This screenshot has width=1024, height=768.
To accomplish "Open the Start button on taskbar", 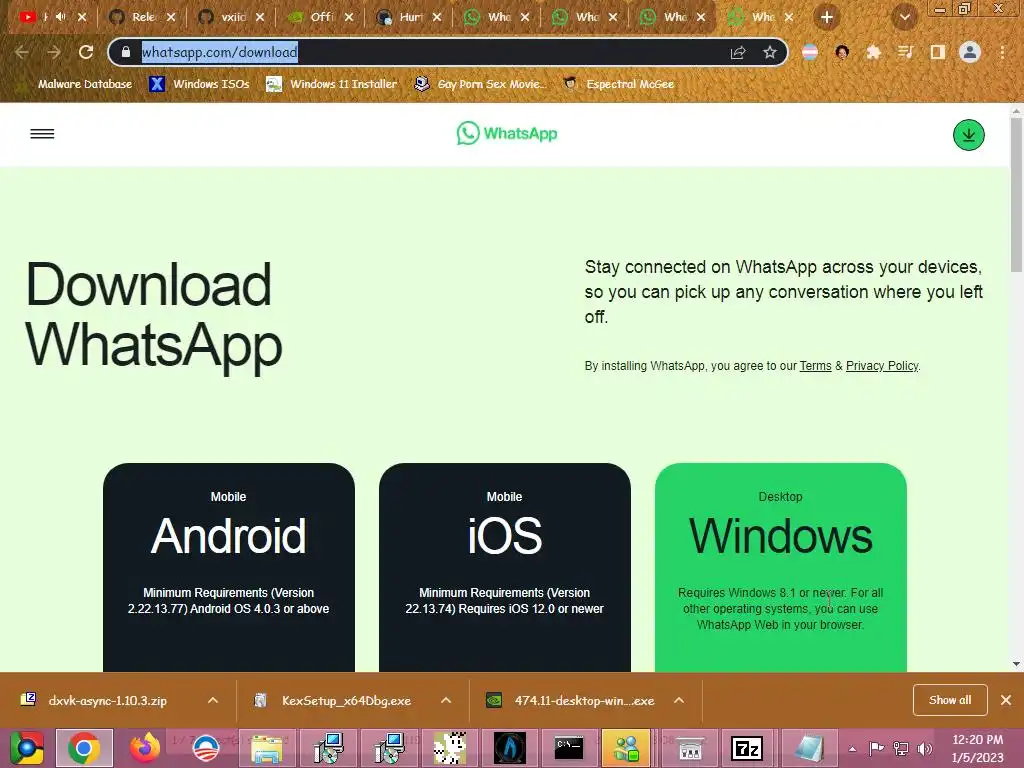I will tap(26, 748).
